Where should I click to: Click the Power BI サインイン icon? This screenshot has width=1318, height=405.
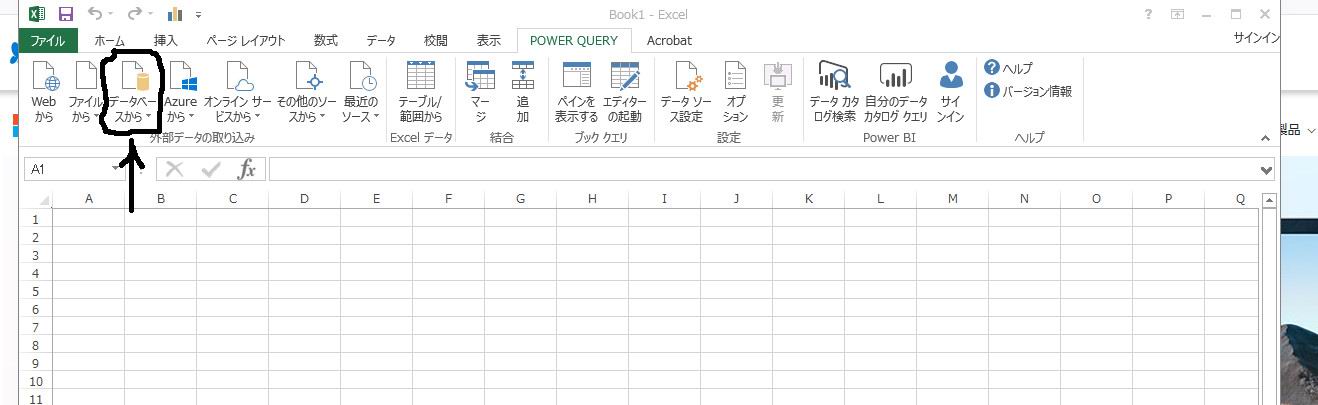click(951, 92)
